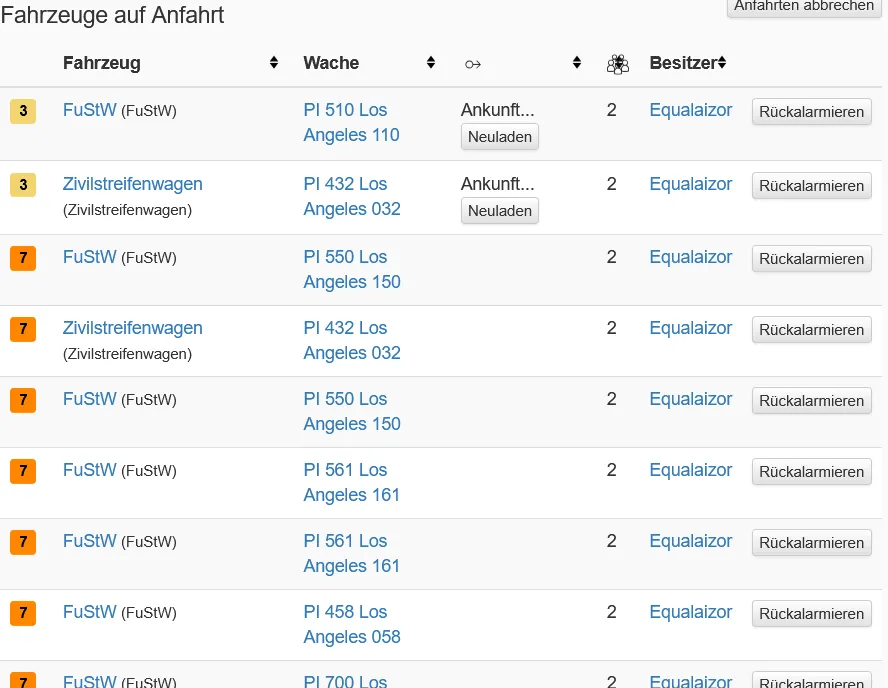Open the FuStW vehicle link from PI 510
888x688 pixels.
point(90,110)
